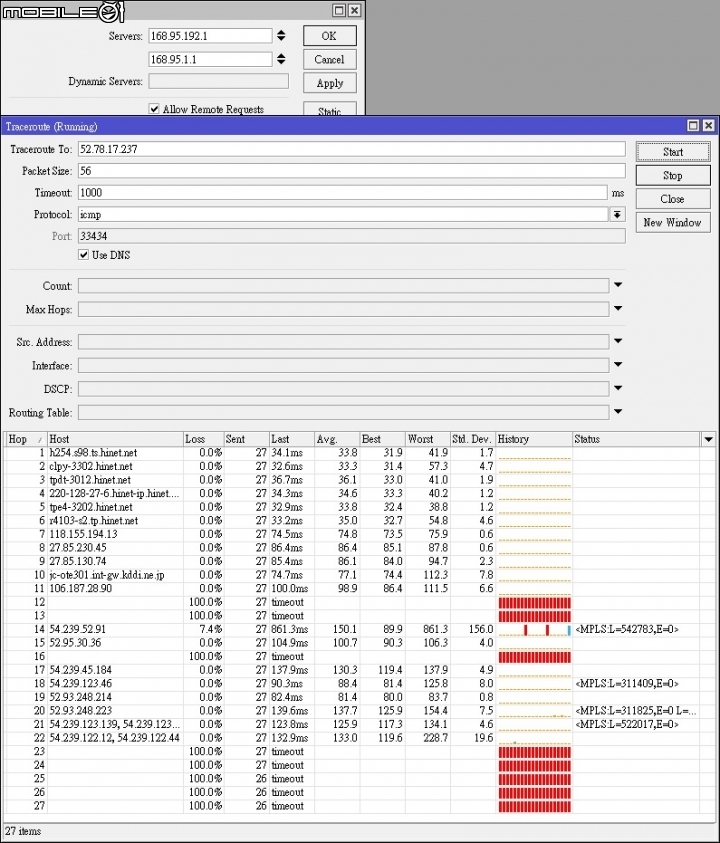The width and height of the screenshot is (720, 843).
Task: Select hop row 52.95.30.36
Action: pos(352,642)
